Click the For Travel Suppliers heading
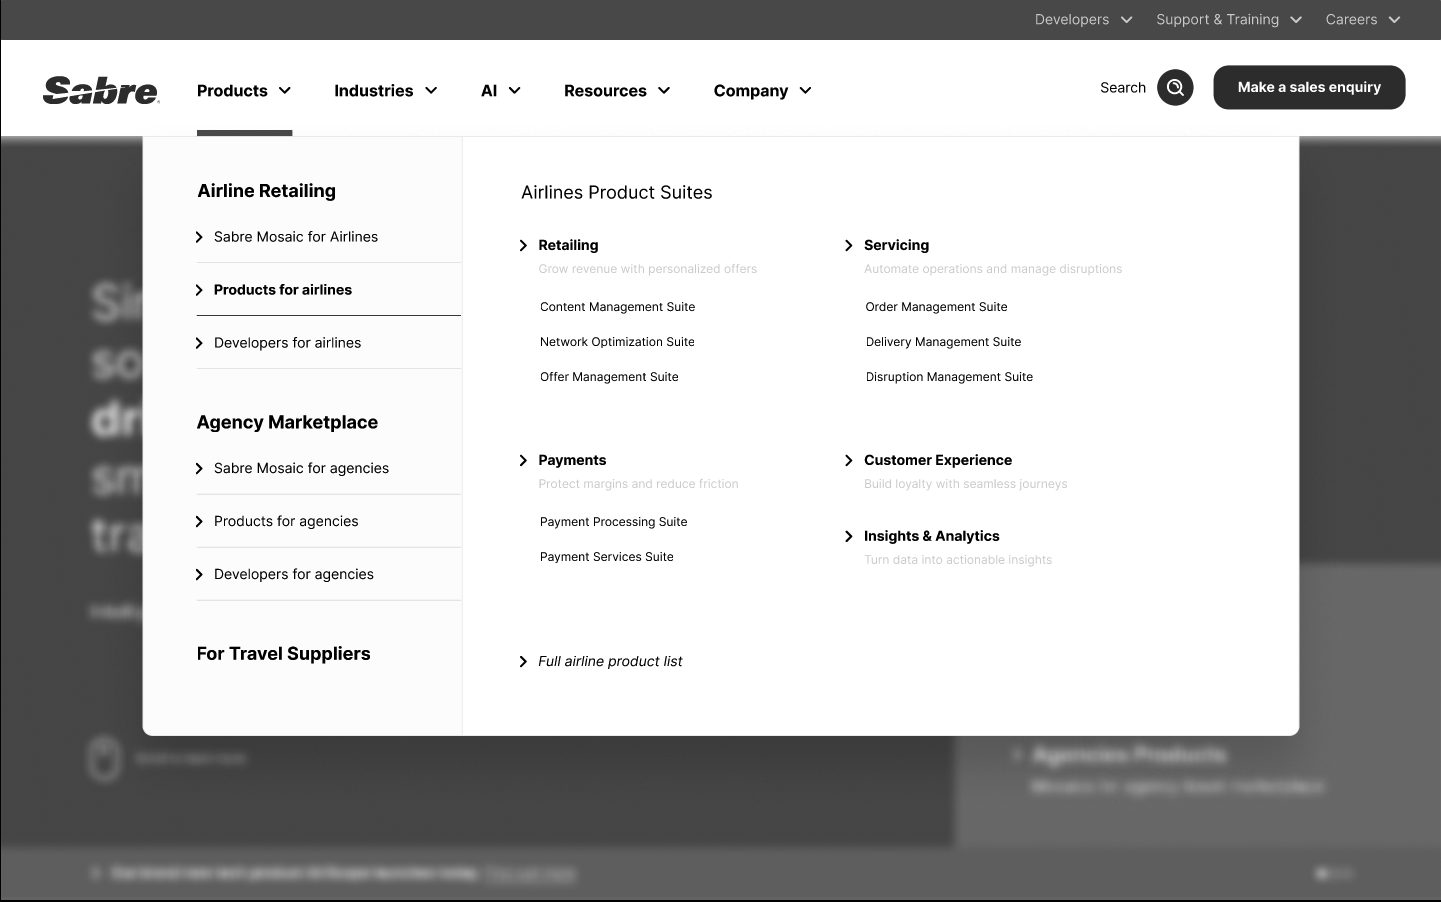 click(283, 654)
